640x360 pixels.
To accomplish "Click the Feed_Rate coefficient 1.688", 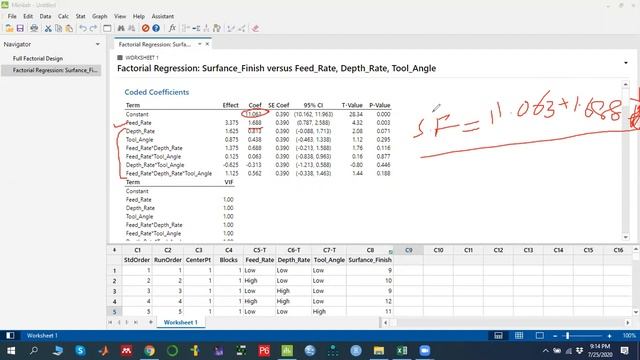I will (255, 122).
